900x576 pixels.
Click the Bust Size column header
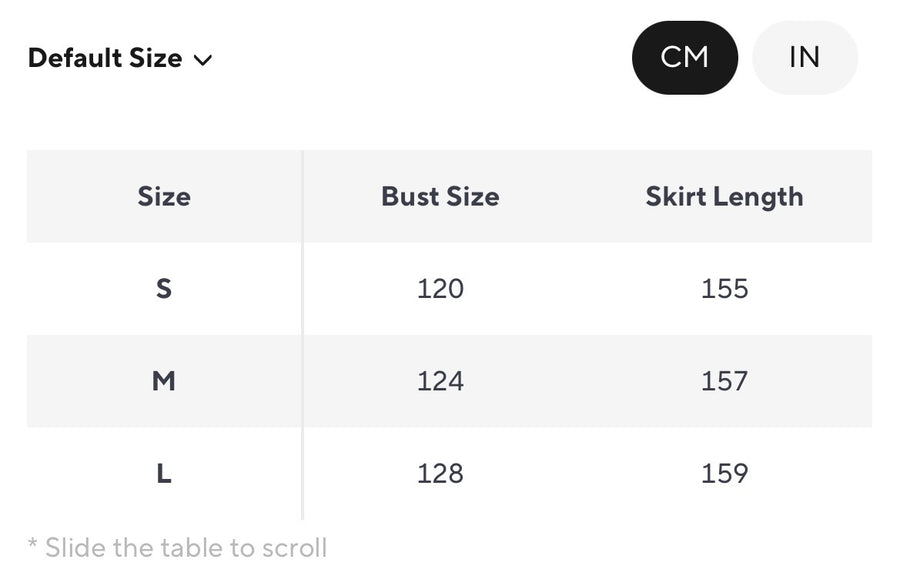coord(440,196)
